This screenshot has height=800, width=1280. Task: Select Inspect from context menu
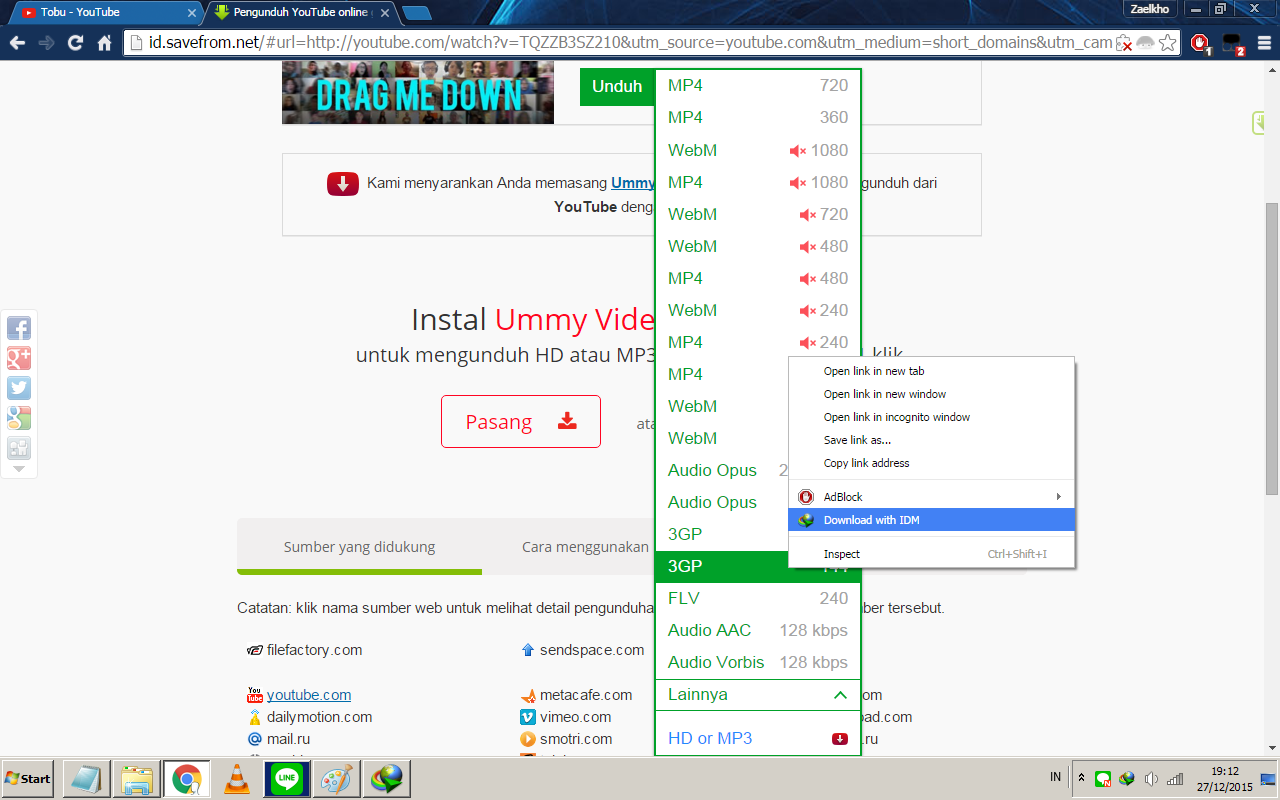(931, 554)
